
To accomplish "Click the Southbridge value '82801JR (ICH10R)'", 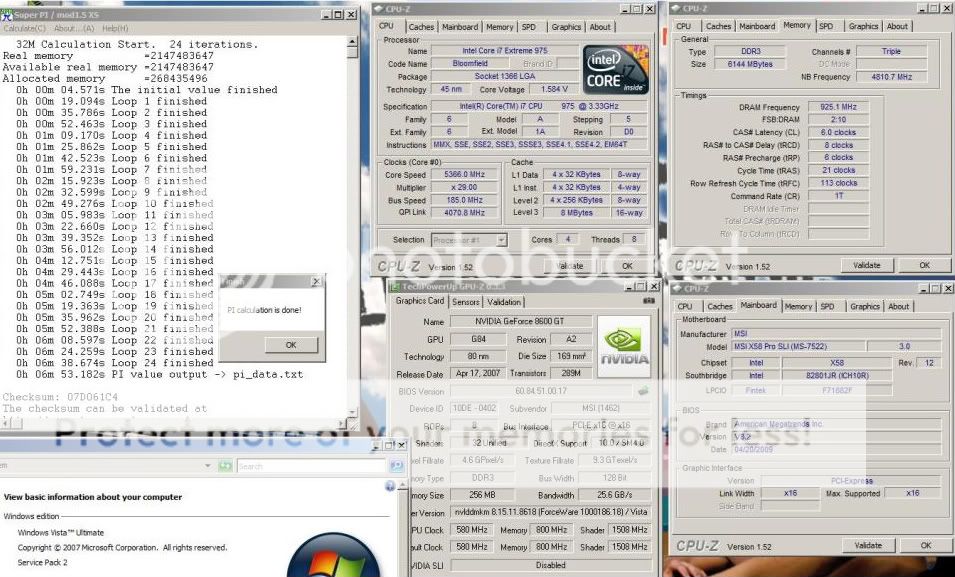I will [837, 375].
